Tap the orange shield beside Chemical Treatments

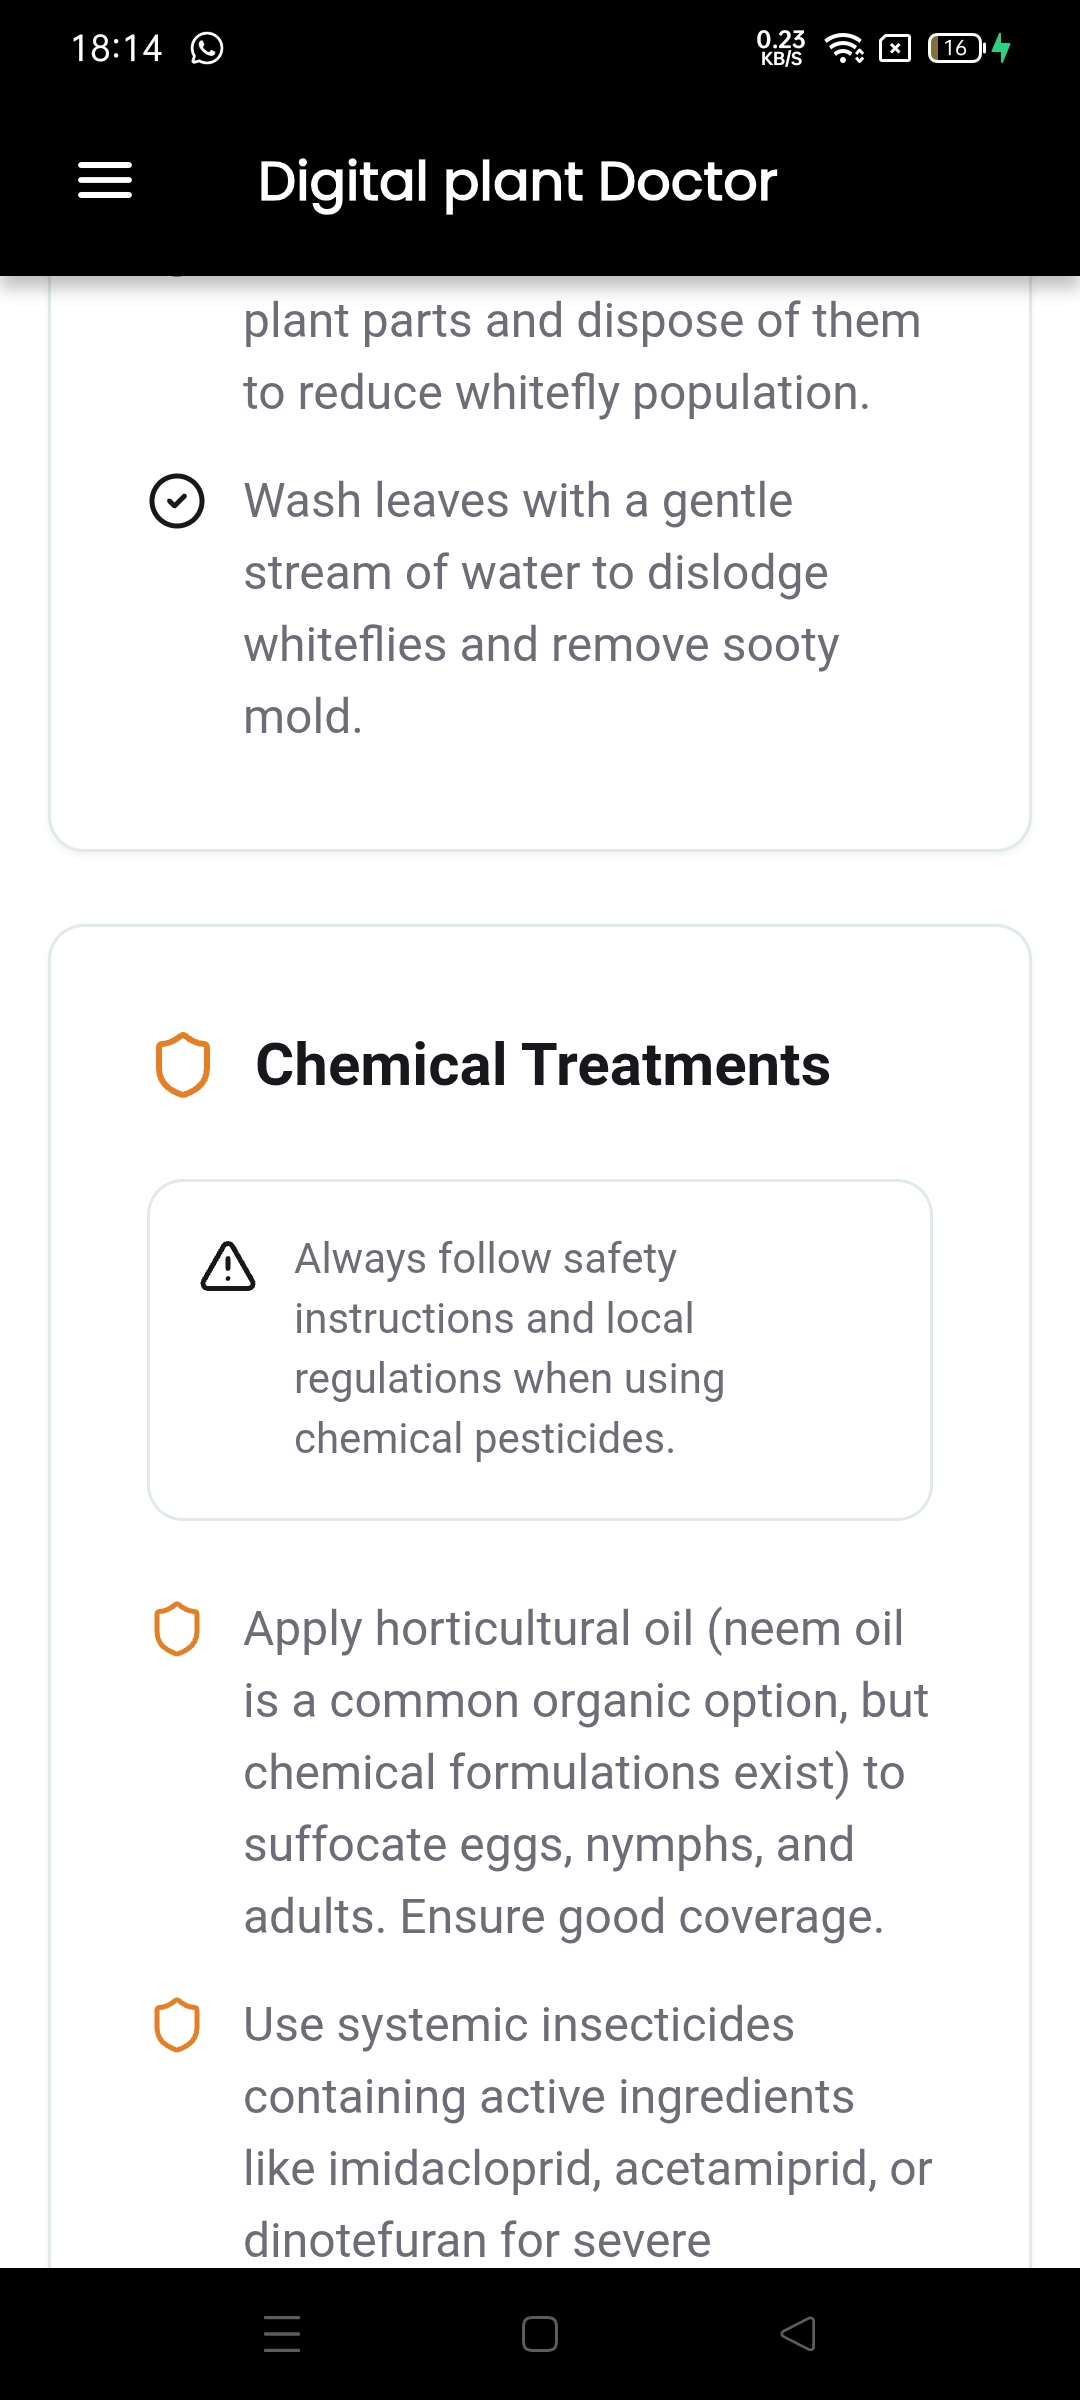point(183,1064)
